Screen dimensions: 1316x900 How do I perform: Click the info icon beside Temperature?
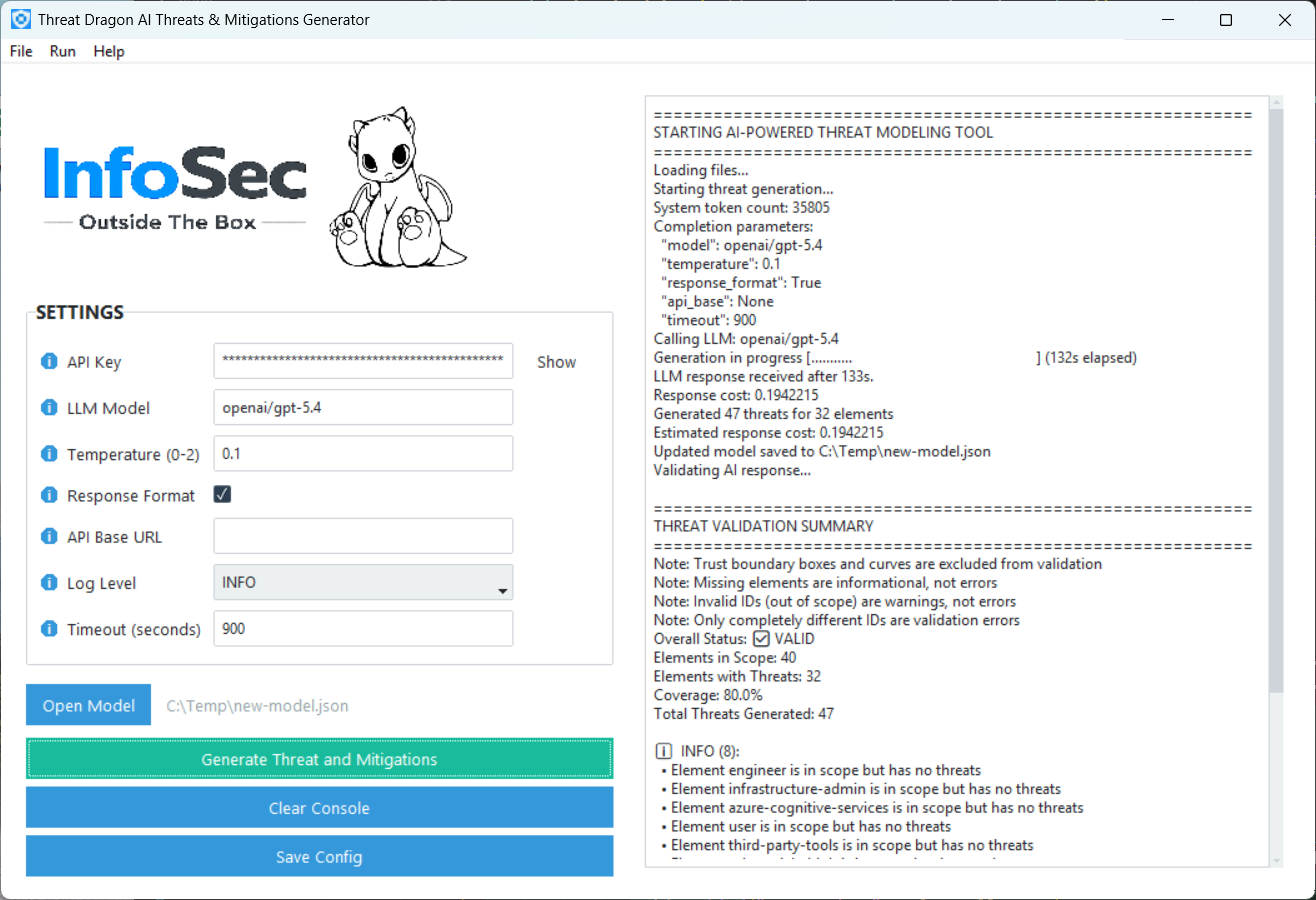click(48, 453)
